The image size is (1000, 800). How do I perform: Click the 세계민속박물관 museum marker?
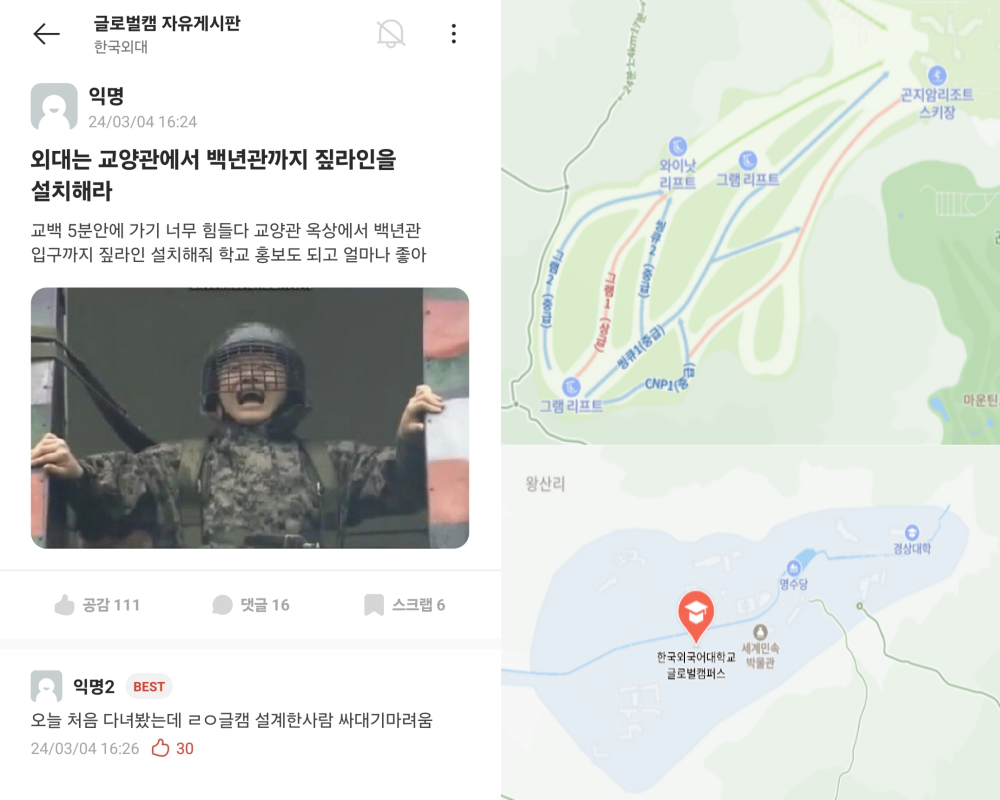click(760, 632)
